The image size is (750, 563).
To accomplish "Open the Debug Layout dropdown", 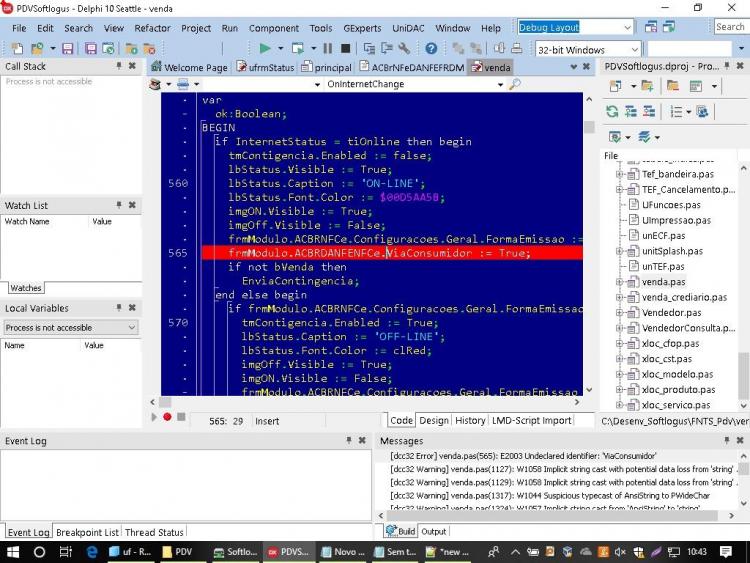I will pos(627,28).
